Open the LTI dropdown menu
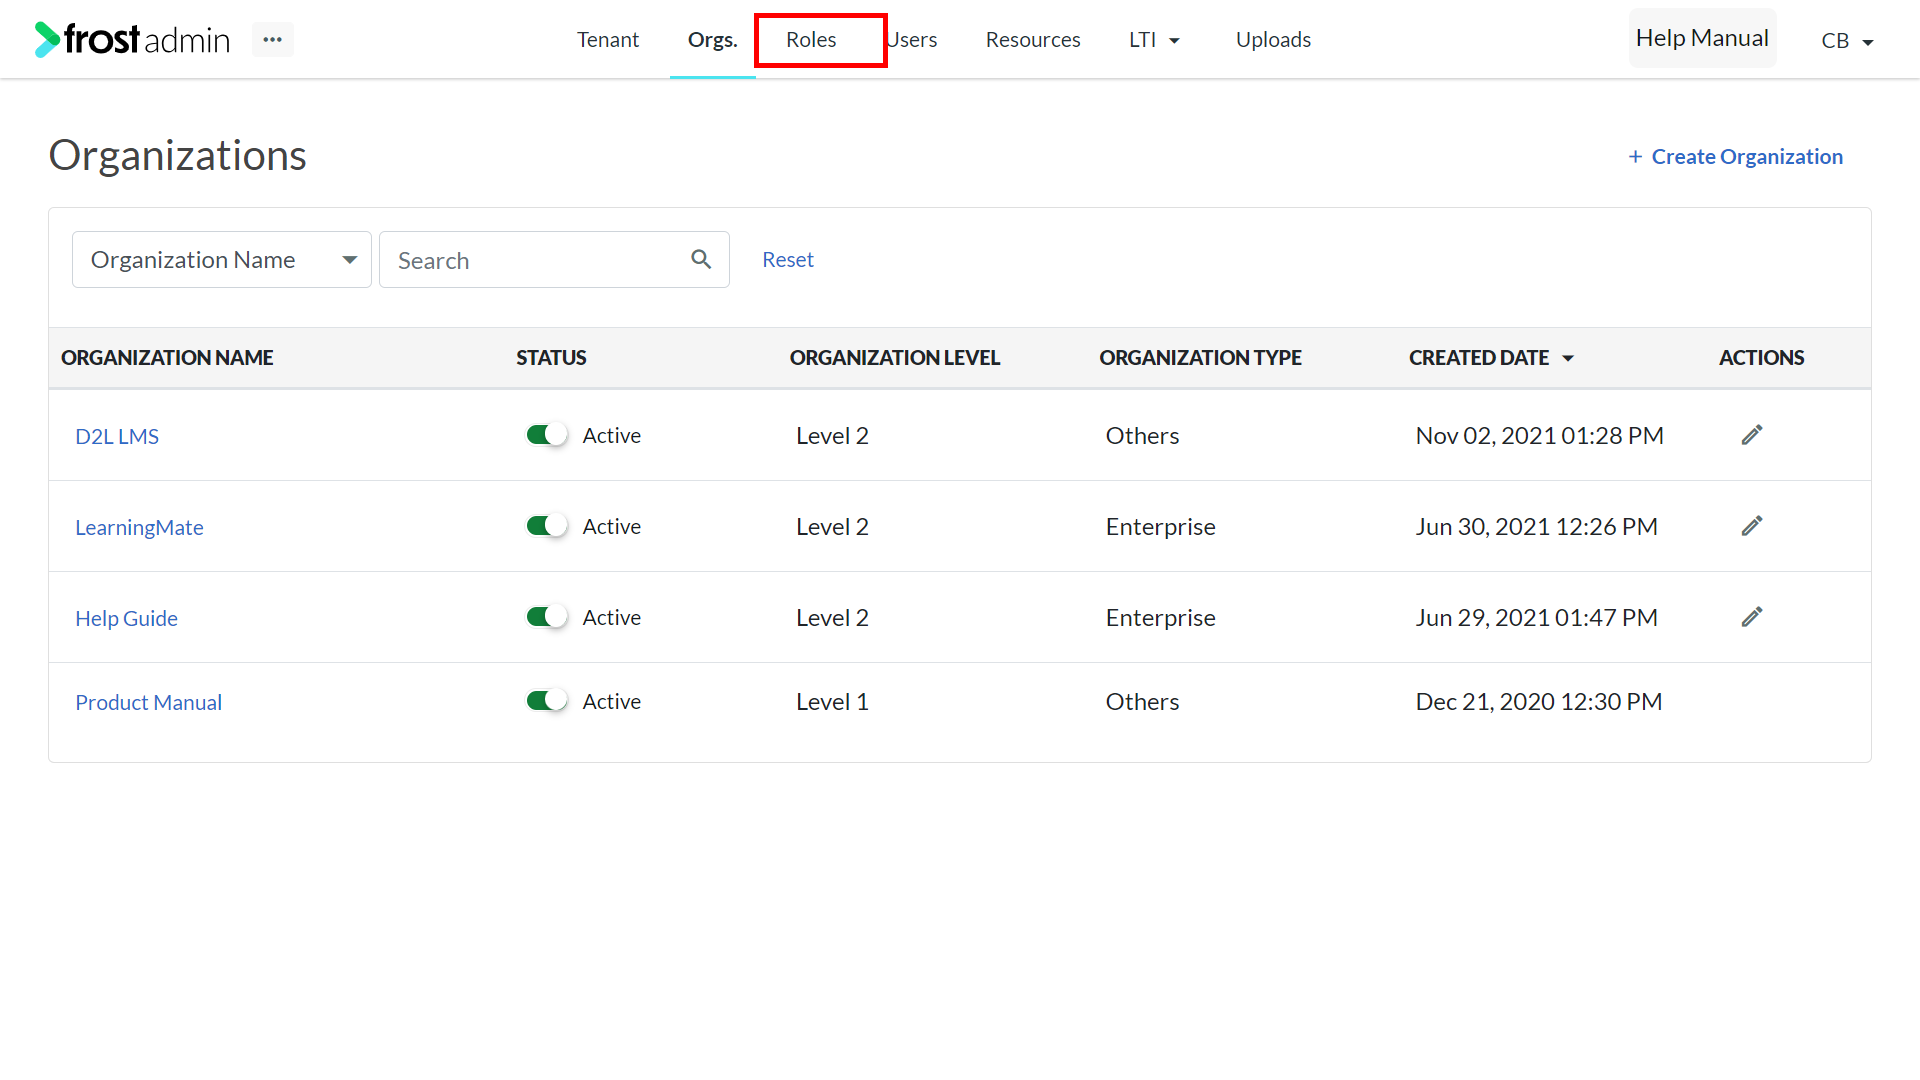The image size is (1920, 1080). [x=1154, y=40]
